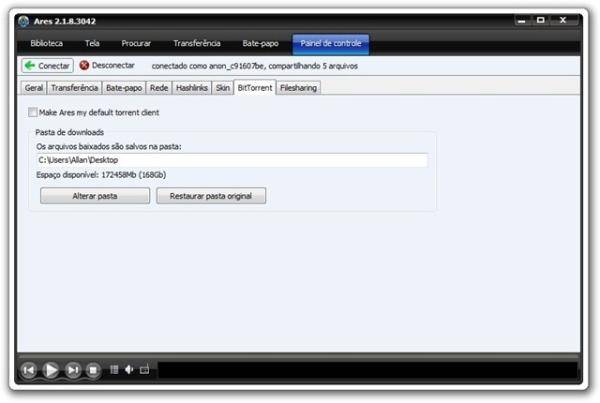Viewport: 600px width, 403px height.
Task: Click the black player track display area
Action: pyautogui.click(x=368, y=370)
